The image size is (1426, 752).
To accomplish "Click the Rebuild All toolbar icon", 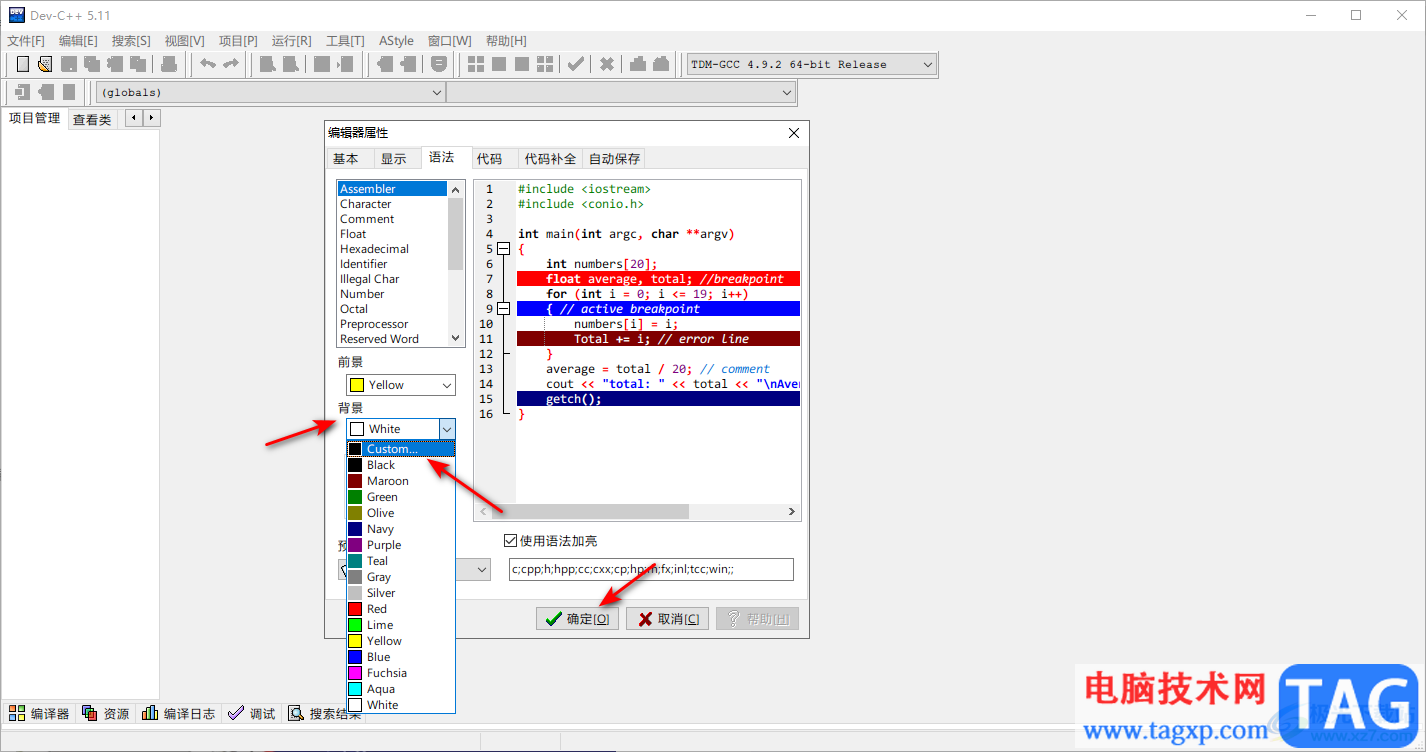I will point(545,64).
